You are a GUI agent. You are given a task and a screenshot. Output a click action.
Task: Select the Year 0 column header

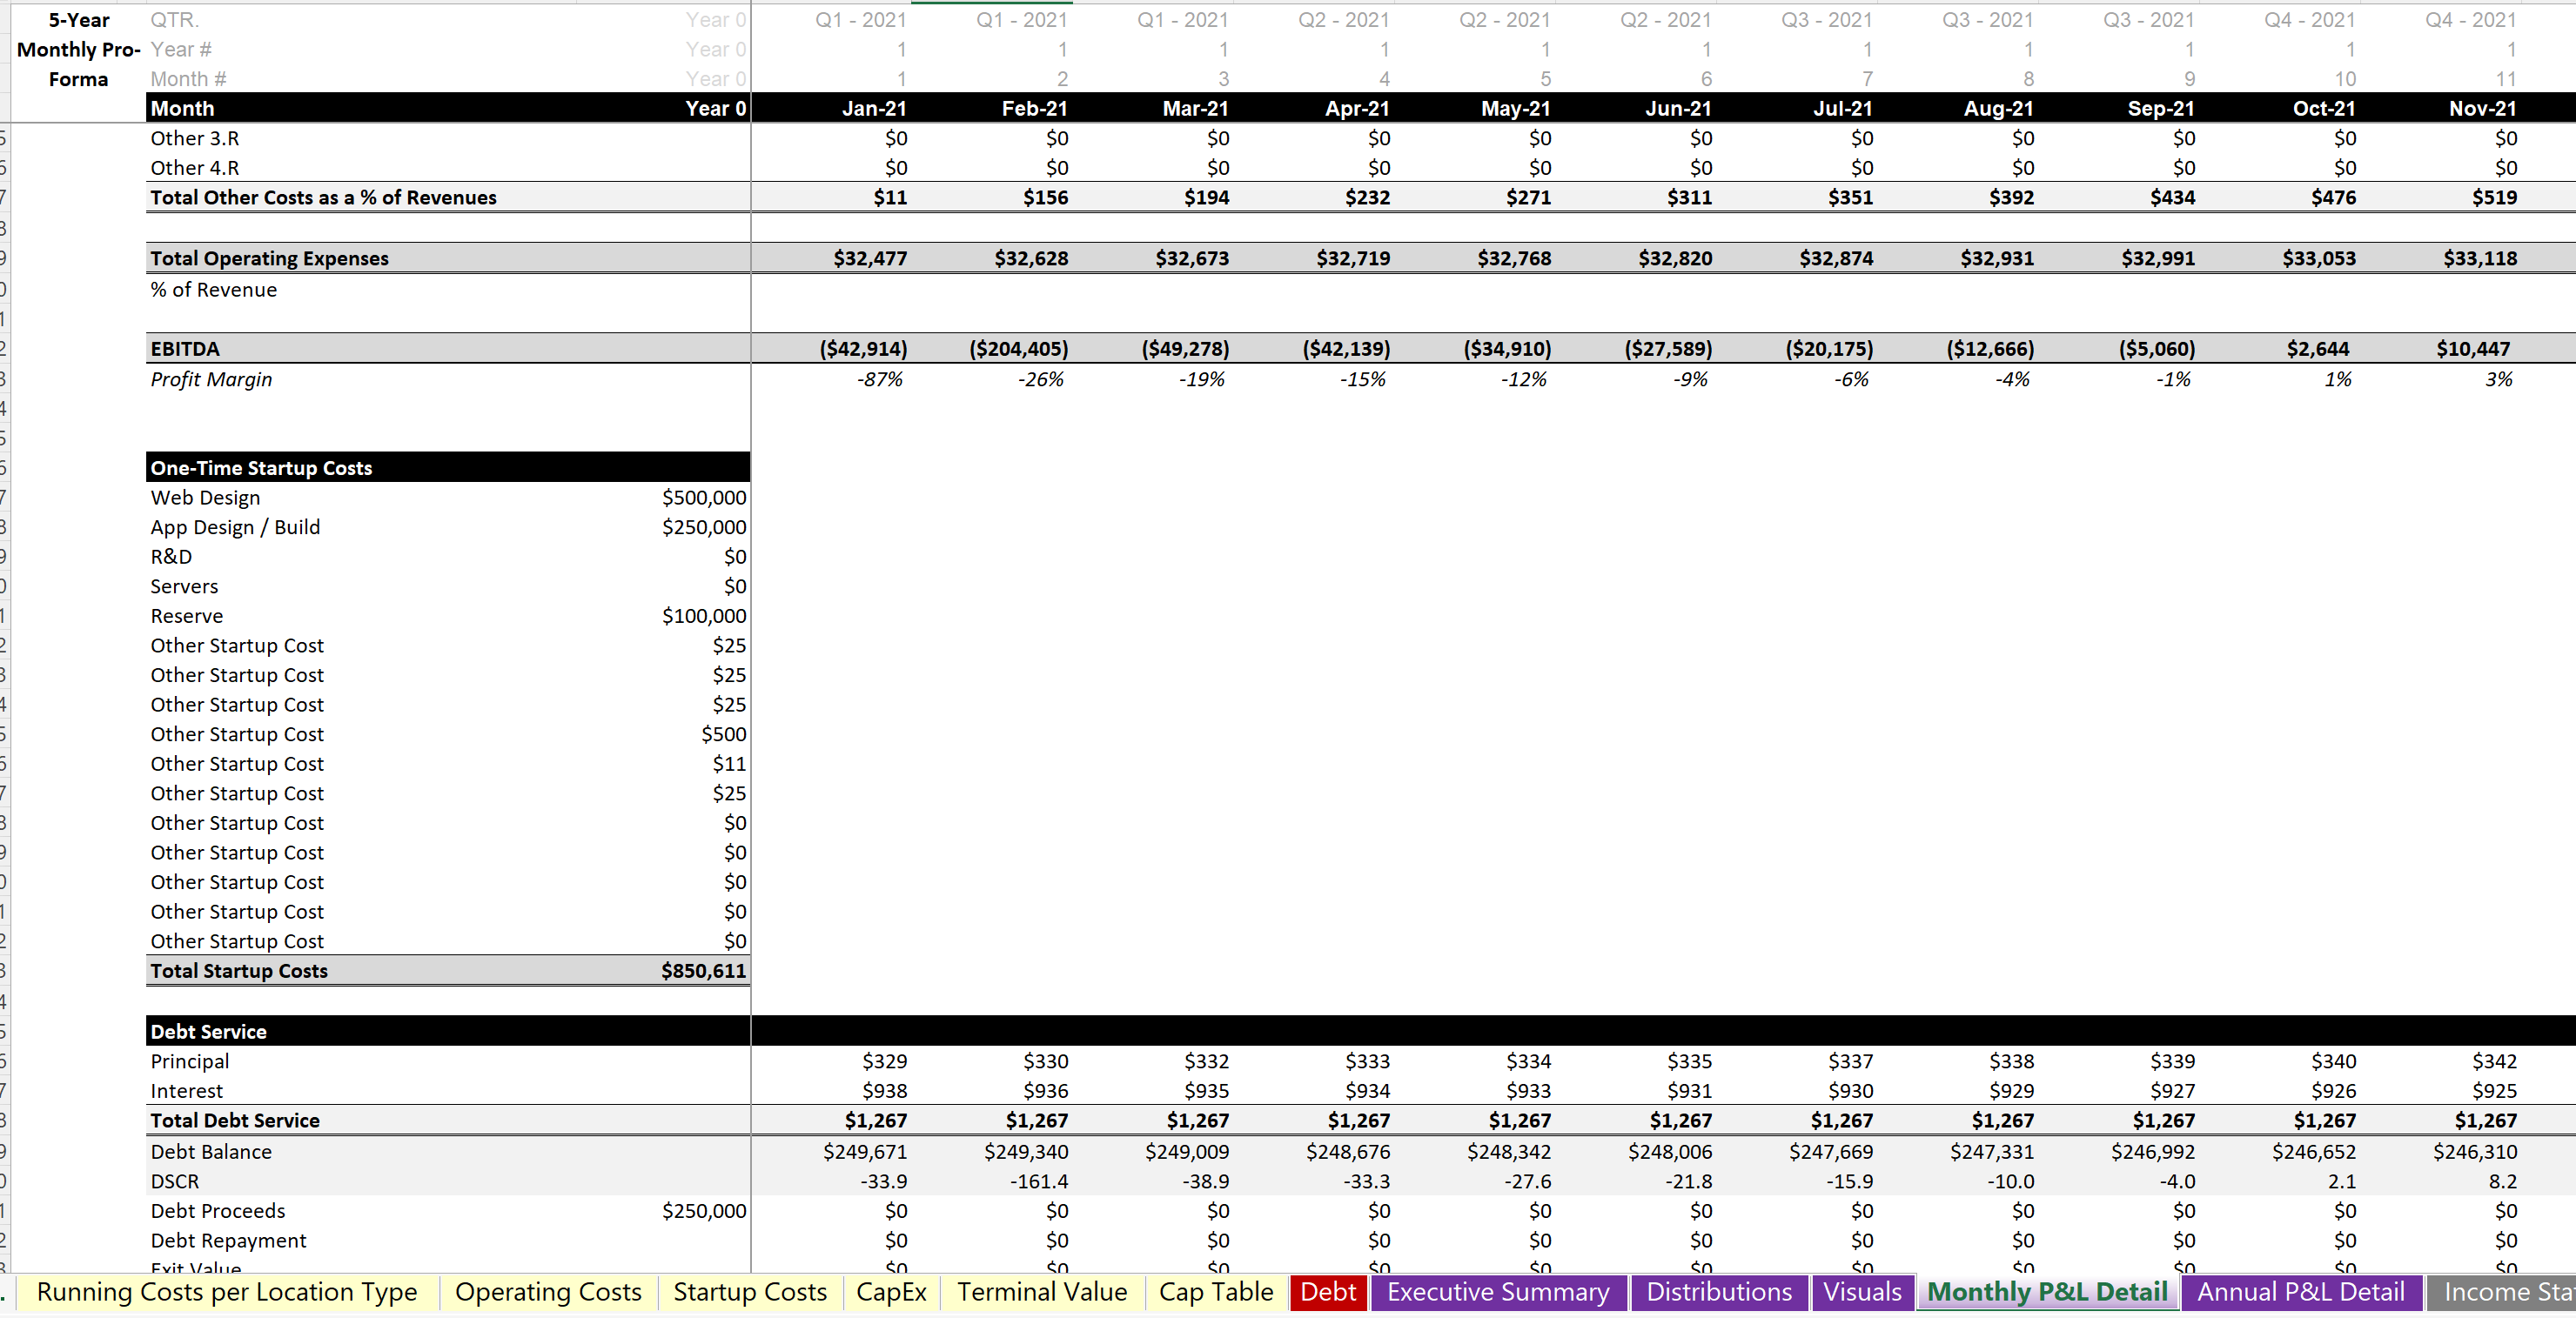coord(716,108)
